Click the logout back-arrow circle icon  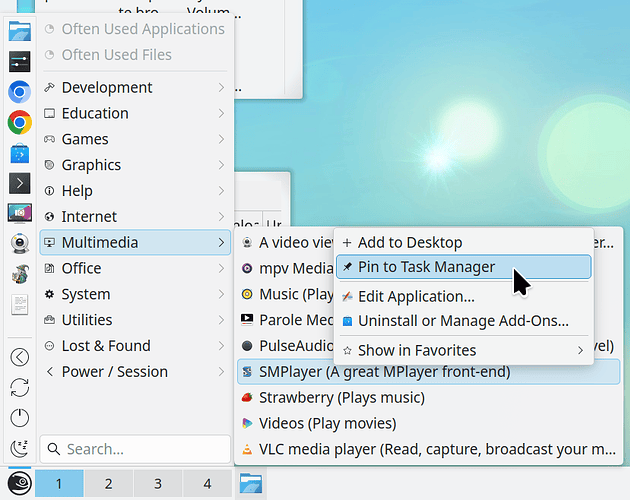[x=19, y=357]
